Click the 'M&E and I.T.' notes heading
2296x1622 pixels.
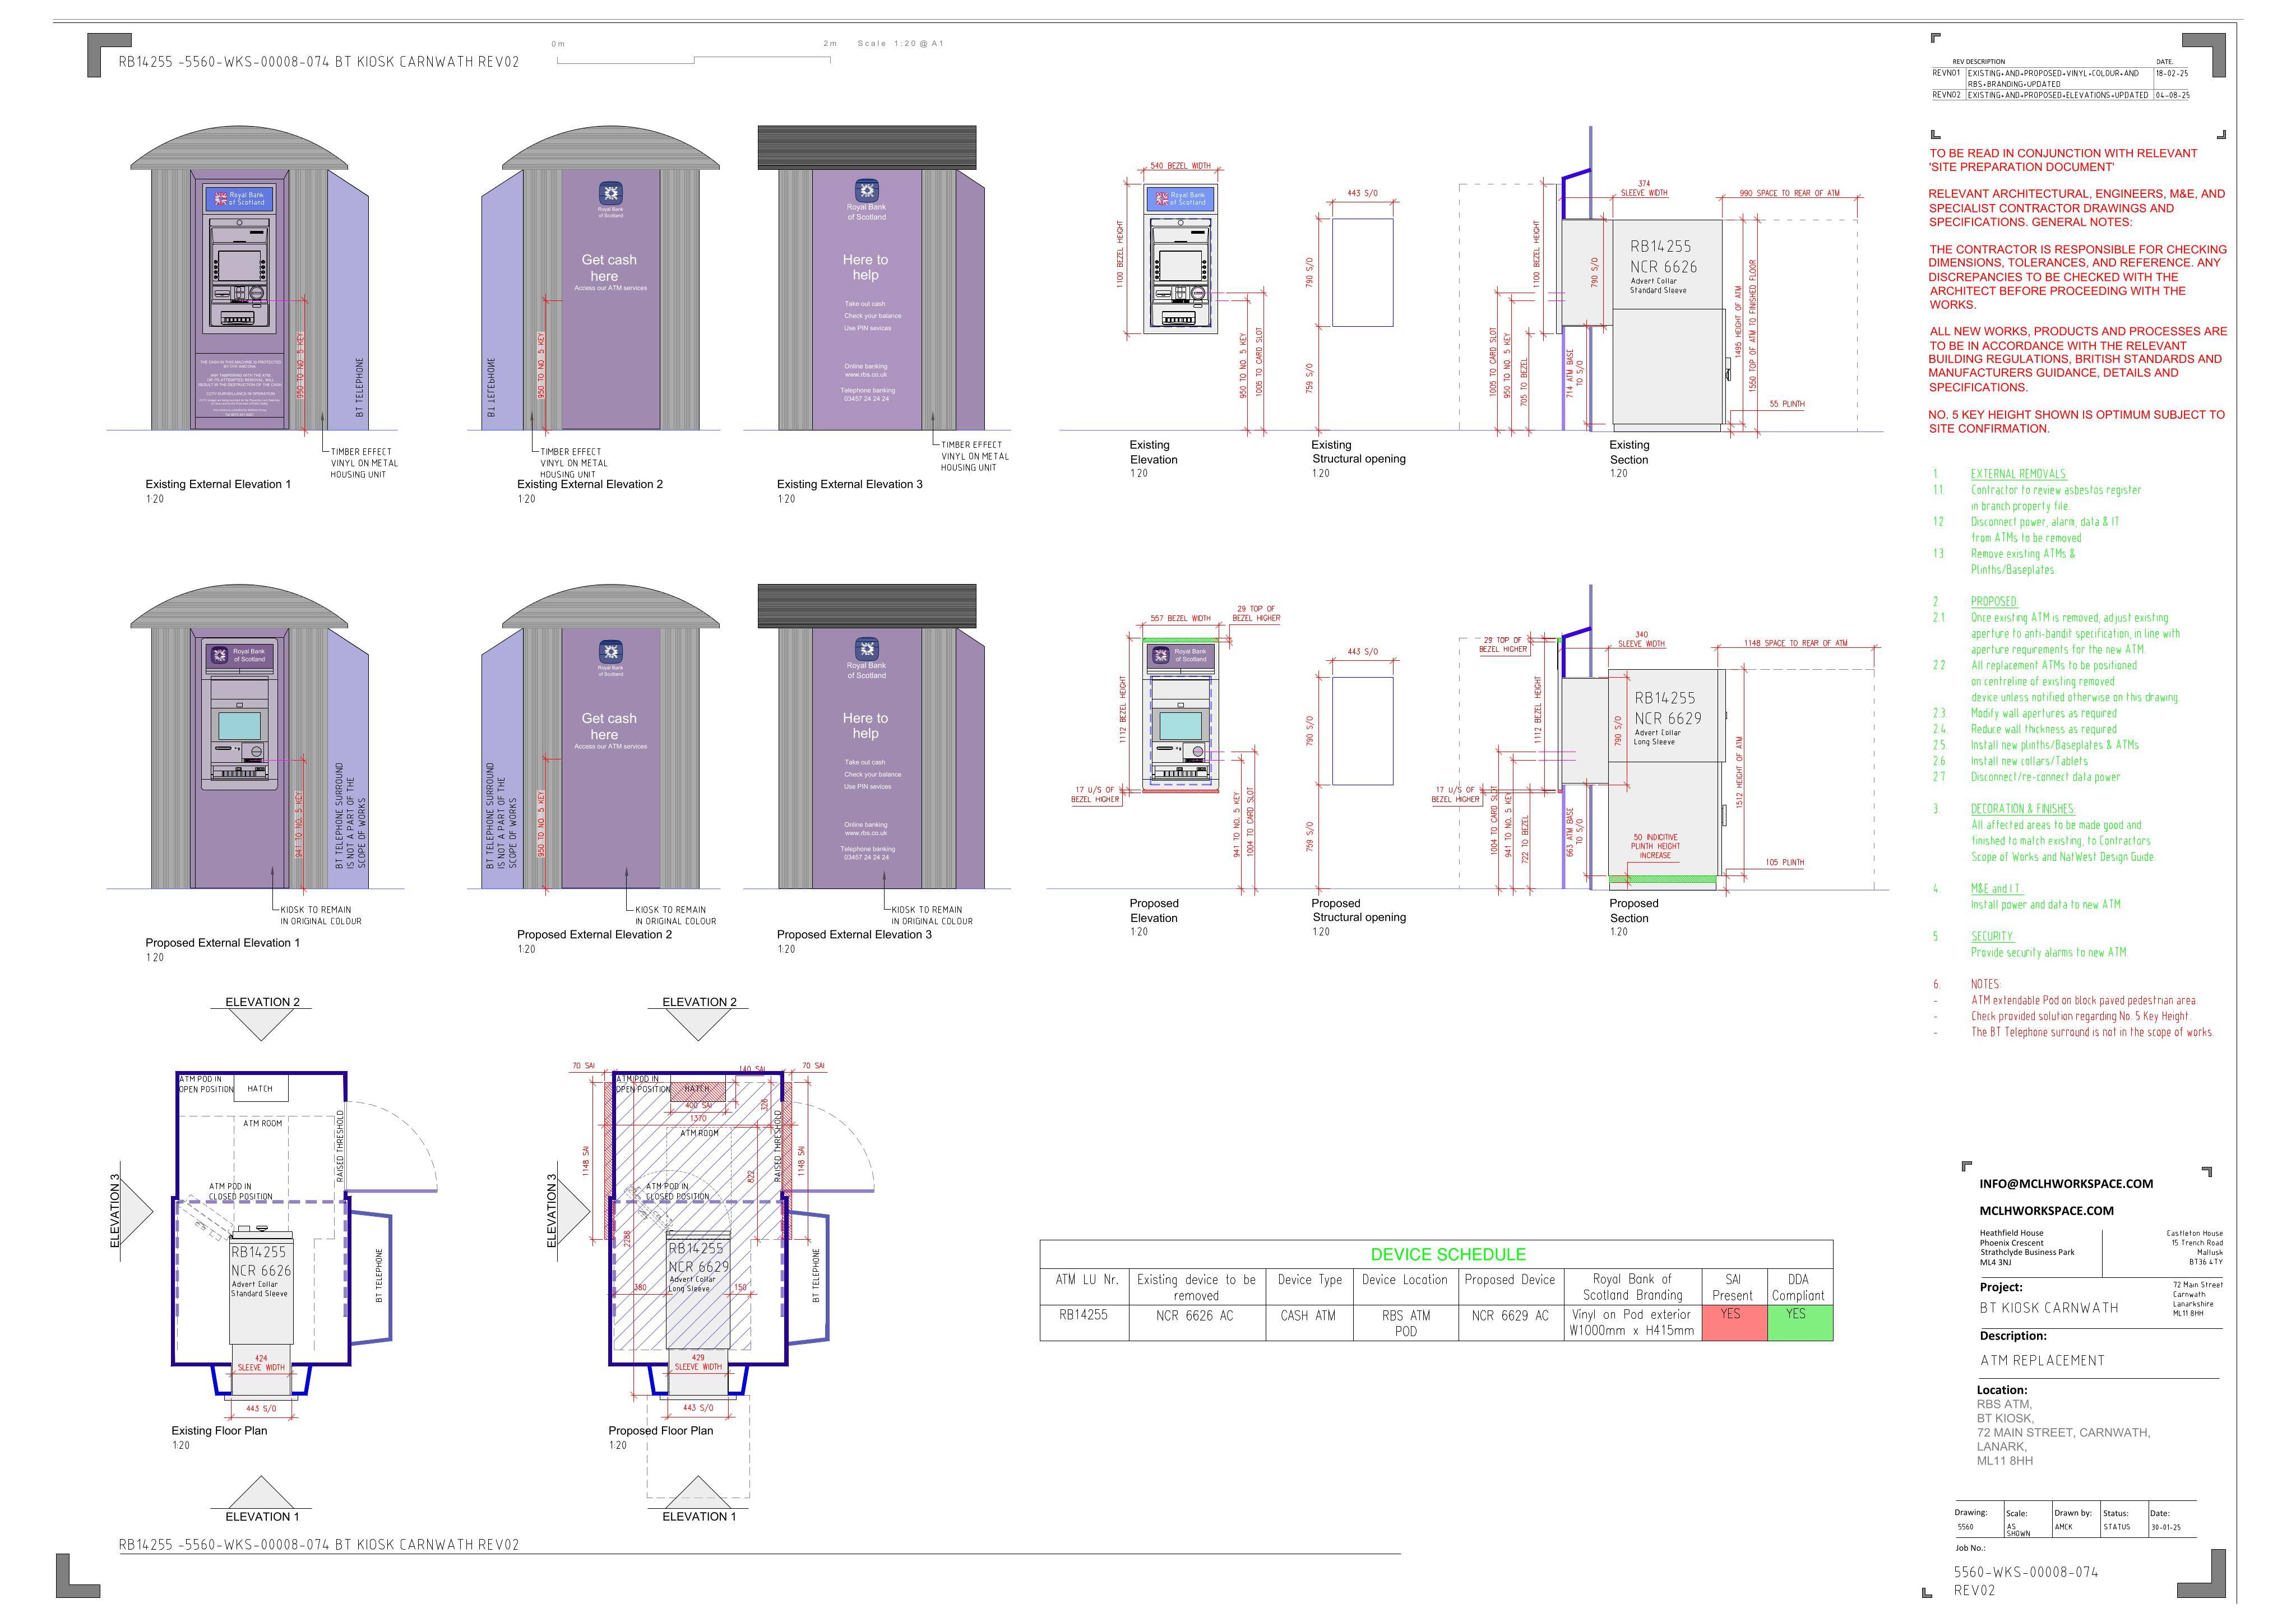coord(1996,888)
